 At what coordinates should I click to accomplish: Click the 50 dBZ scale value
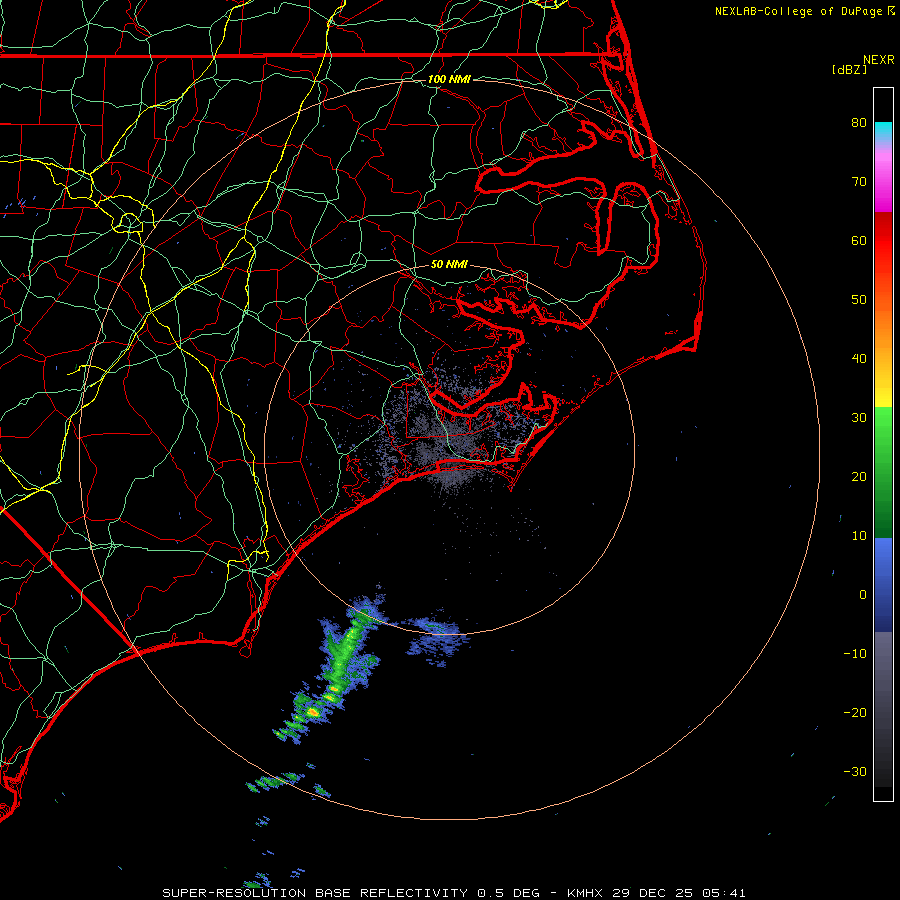point(859,300)
